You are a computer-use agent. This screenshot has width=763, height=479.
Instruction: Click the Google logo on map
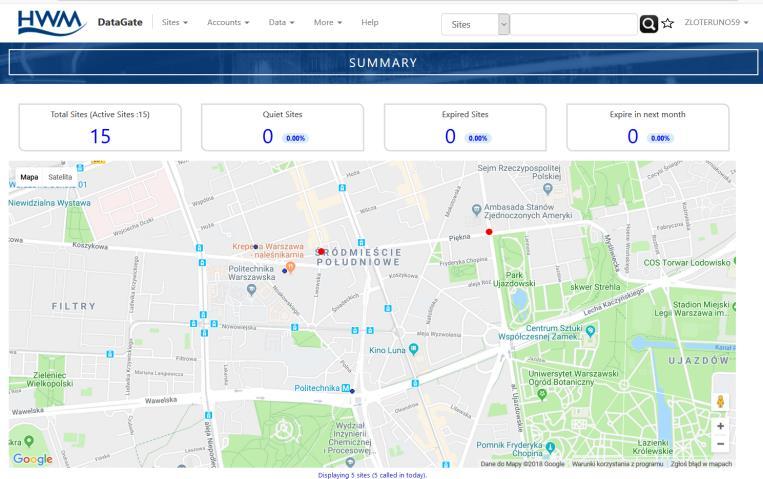[x=33, y=459]
